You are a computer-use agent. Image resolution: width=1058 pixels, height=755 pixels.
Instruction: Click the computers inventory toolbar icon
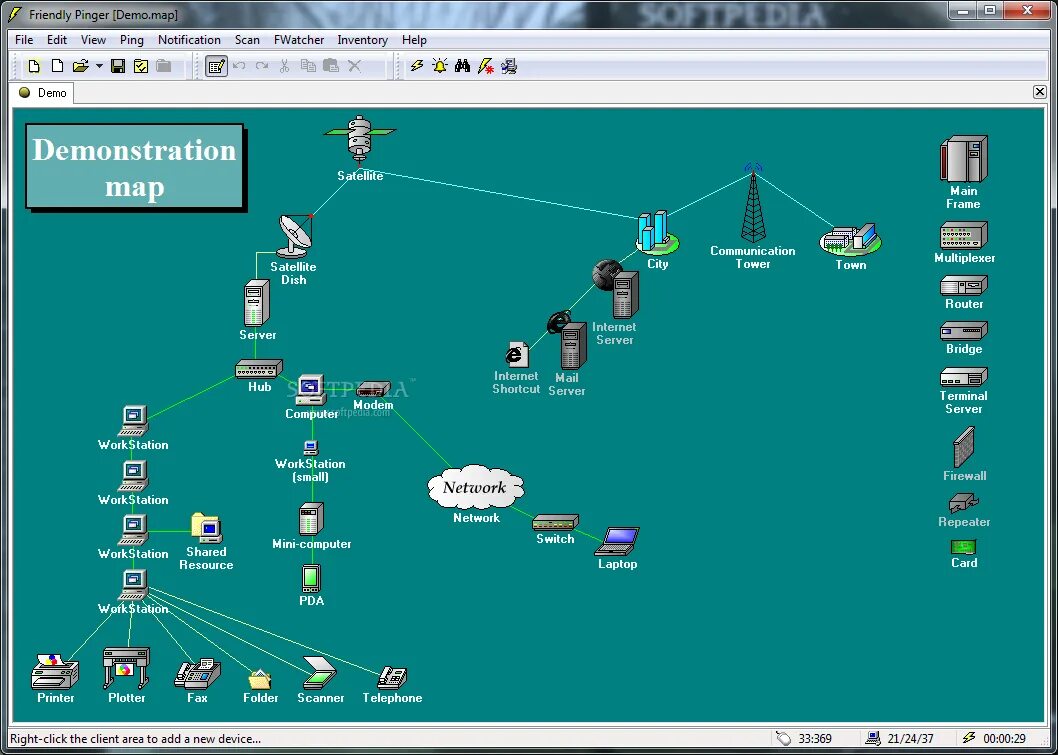(x=509, y=66)
